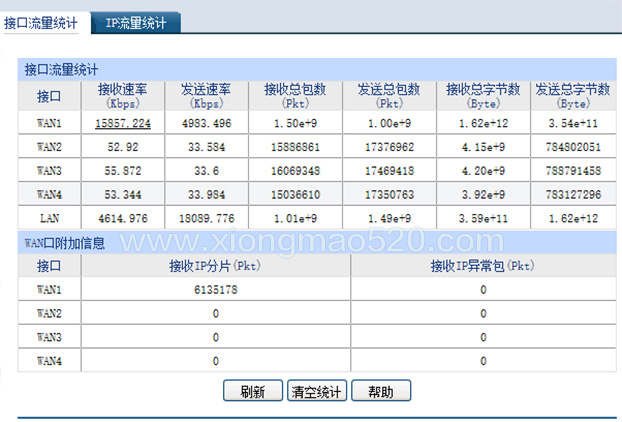This screenshot has width=622, height=422.
Task: Click the 接收IP分片 (Pkt) column header
Action: tap(215, 265)
